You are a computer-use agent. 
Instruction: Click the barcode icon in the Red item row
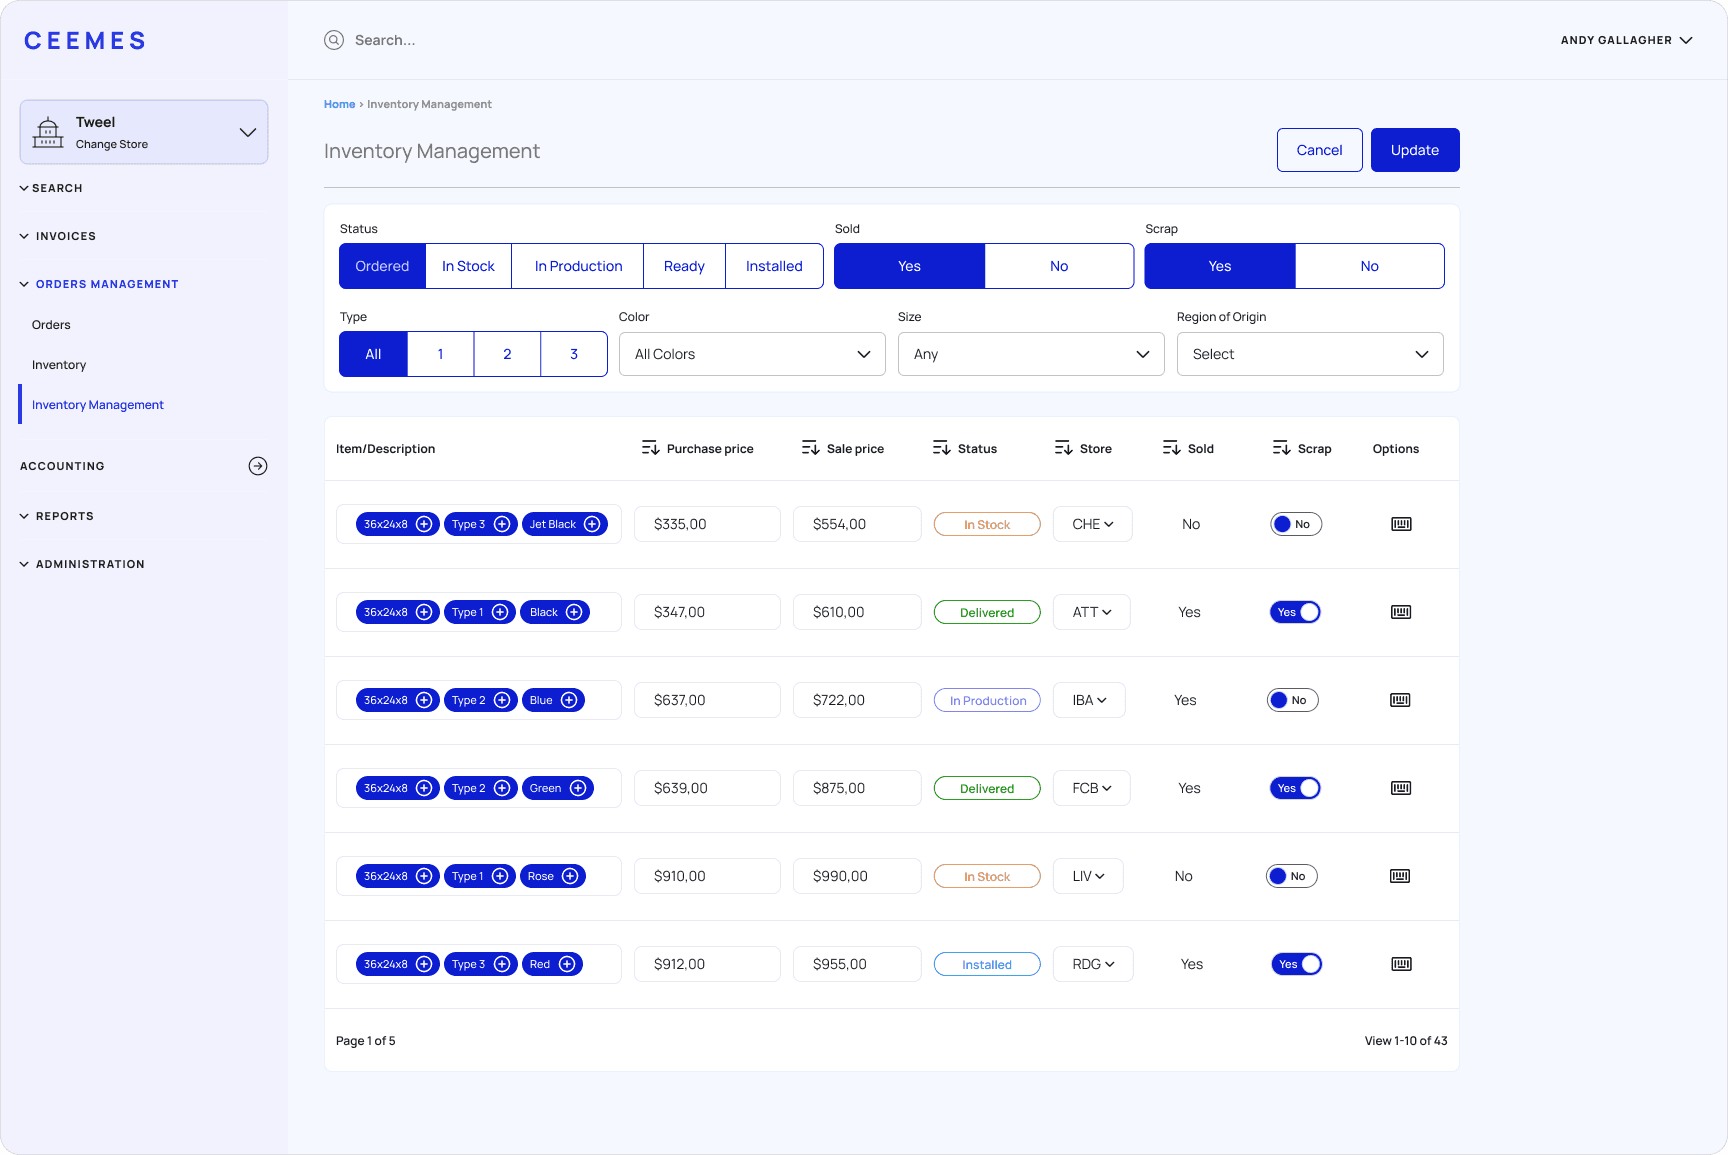(1401, 964)
